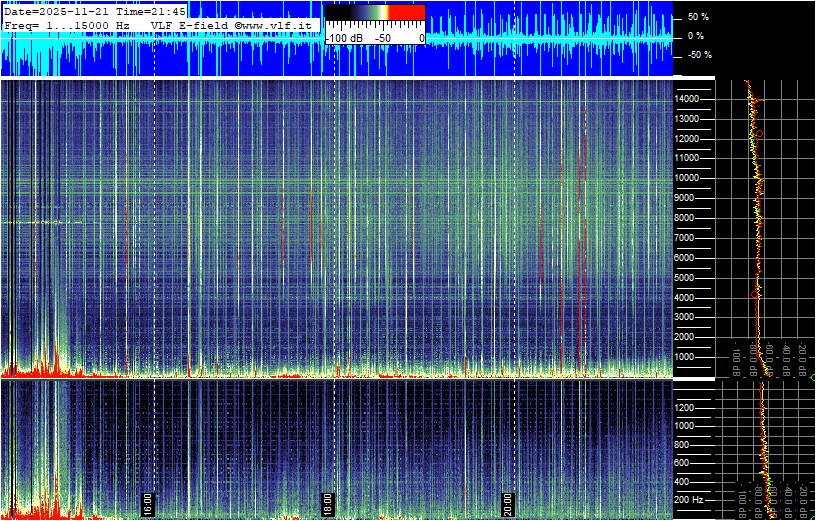Screen dimensions: 816x521
Task: Click the 16:00 time marker label
Action: point(147,503)
